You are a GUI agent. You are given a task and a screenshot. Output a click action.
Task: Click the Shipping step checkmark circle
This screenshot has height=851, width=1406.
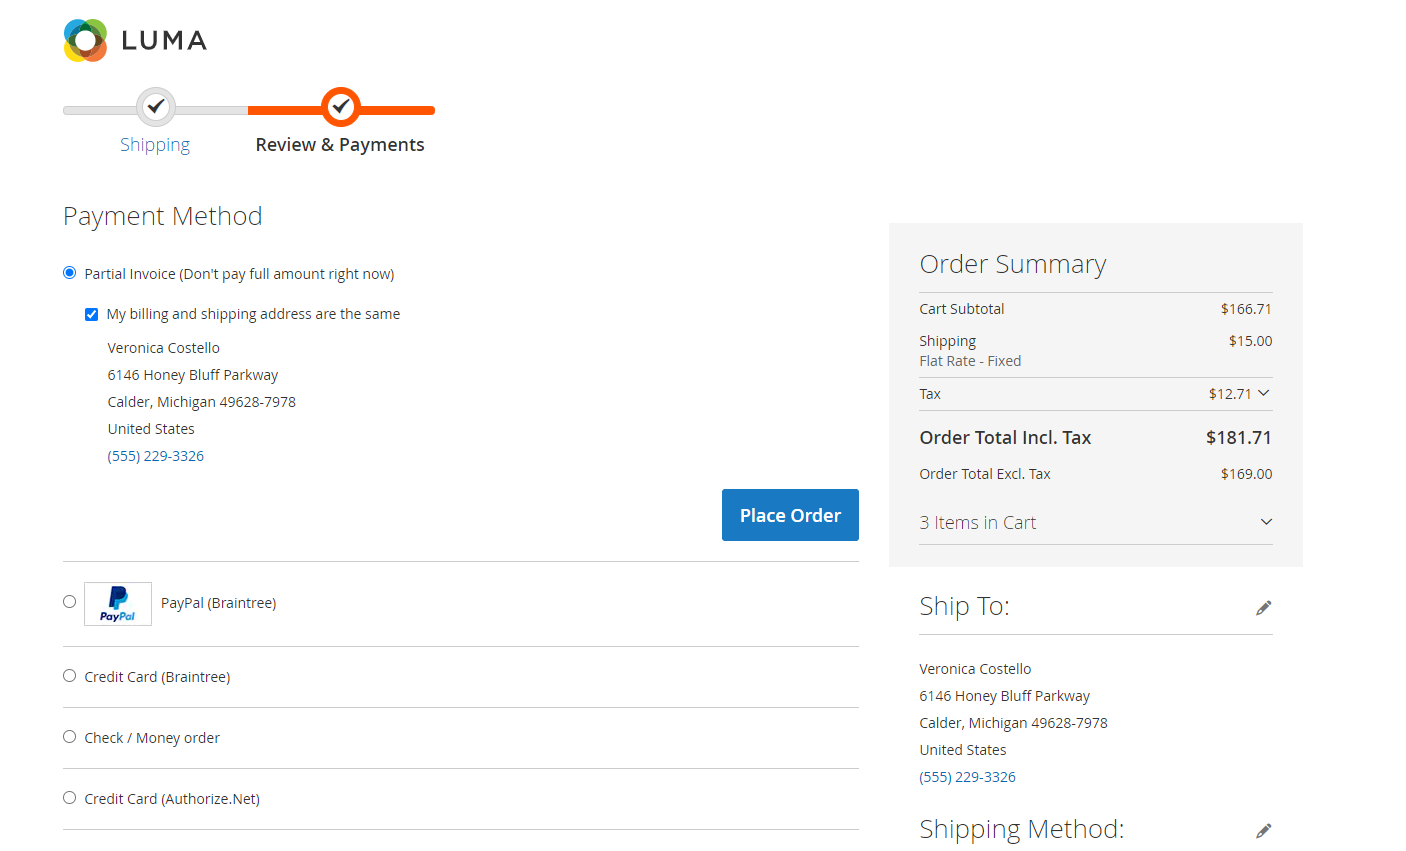click(155, 106)
